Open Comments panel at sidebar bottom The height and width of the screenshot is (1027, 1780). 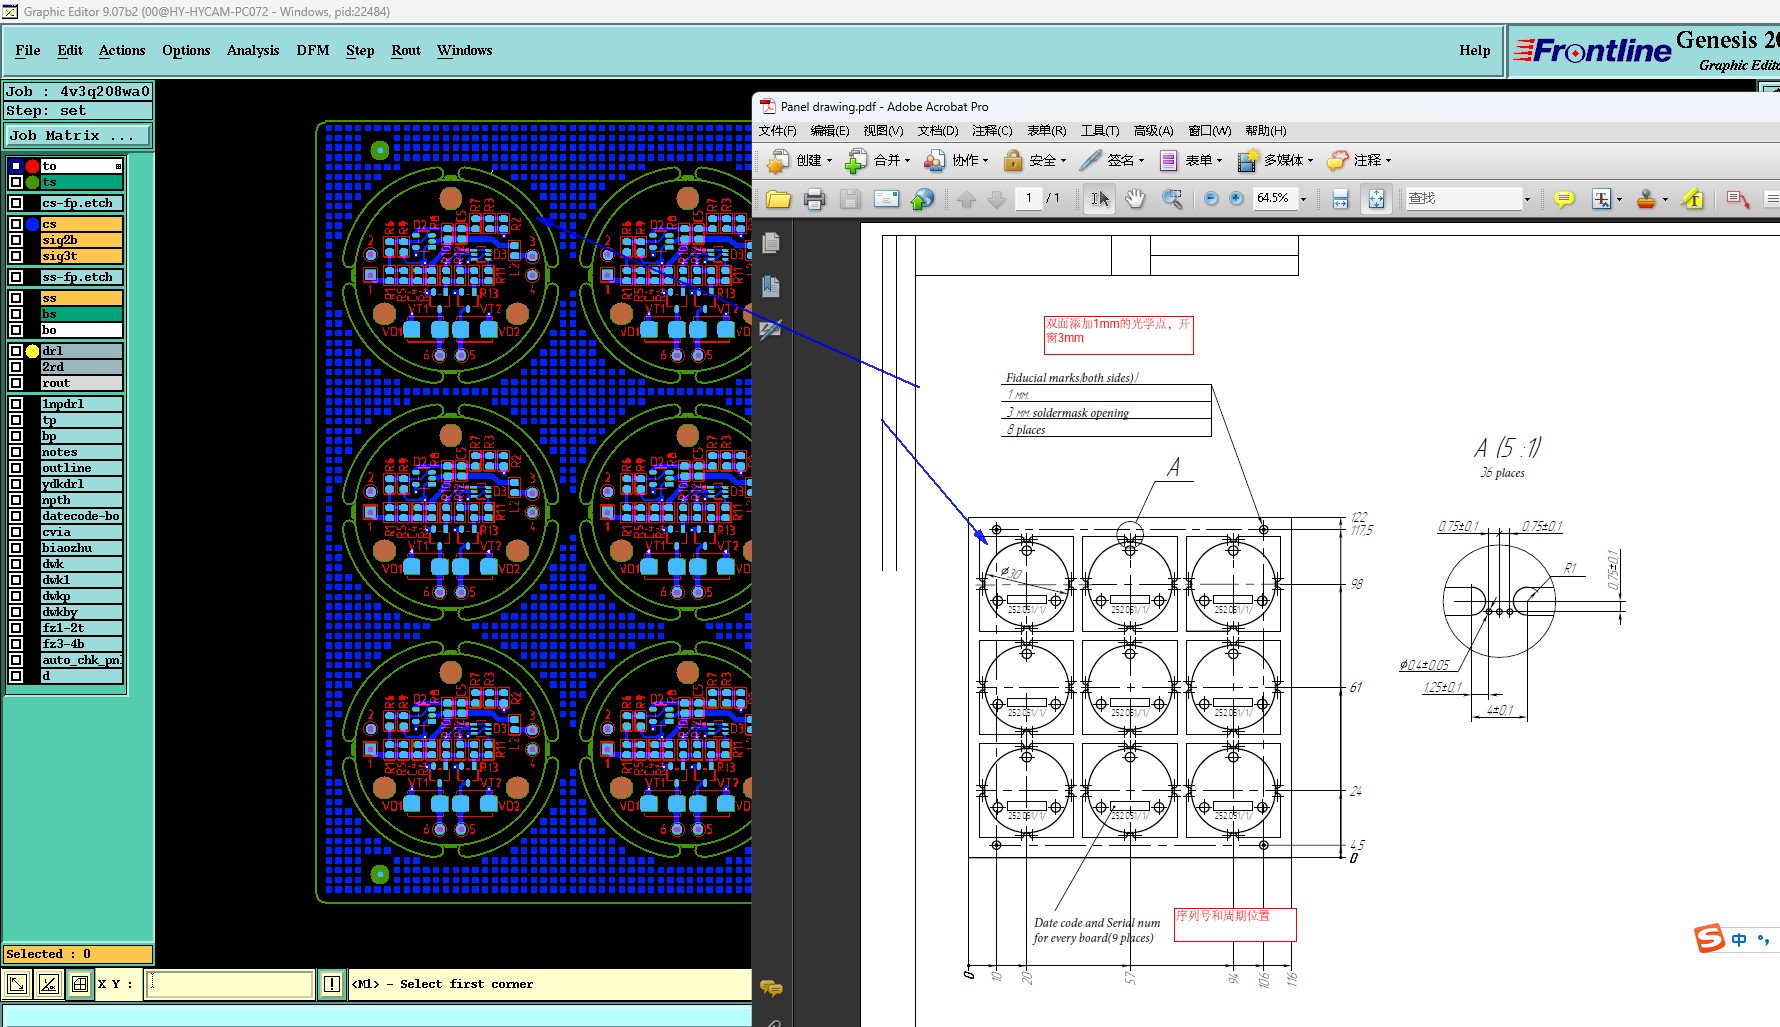point(771,988)
